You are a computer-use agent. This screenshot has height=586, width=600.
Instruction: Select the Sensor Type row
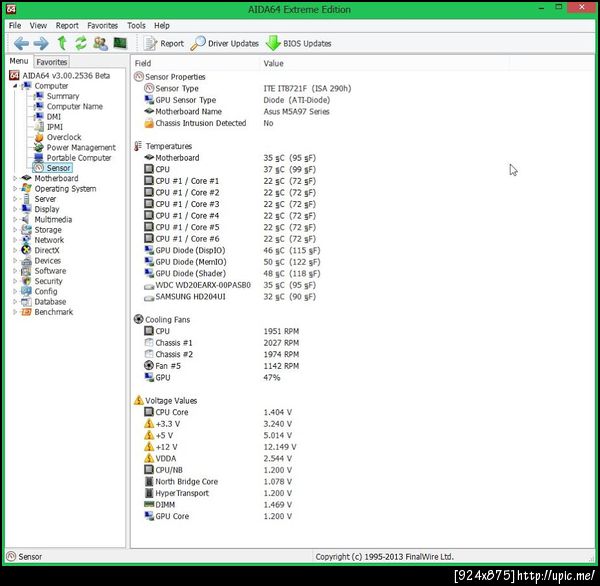[247, 89]
